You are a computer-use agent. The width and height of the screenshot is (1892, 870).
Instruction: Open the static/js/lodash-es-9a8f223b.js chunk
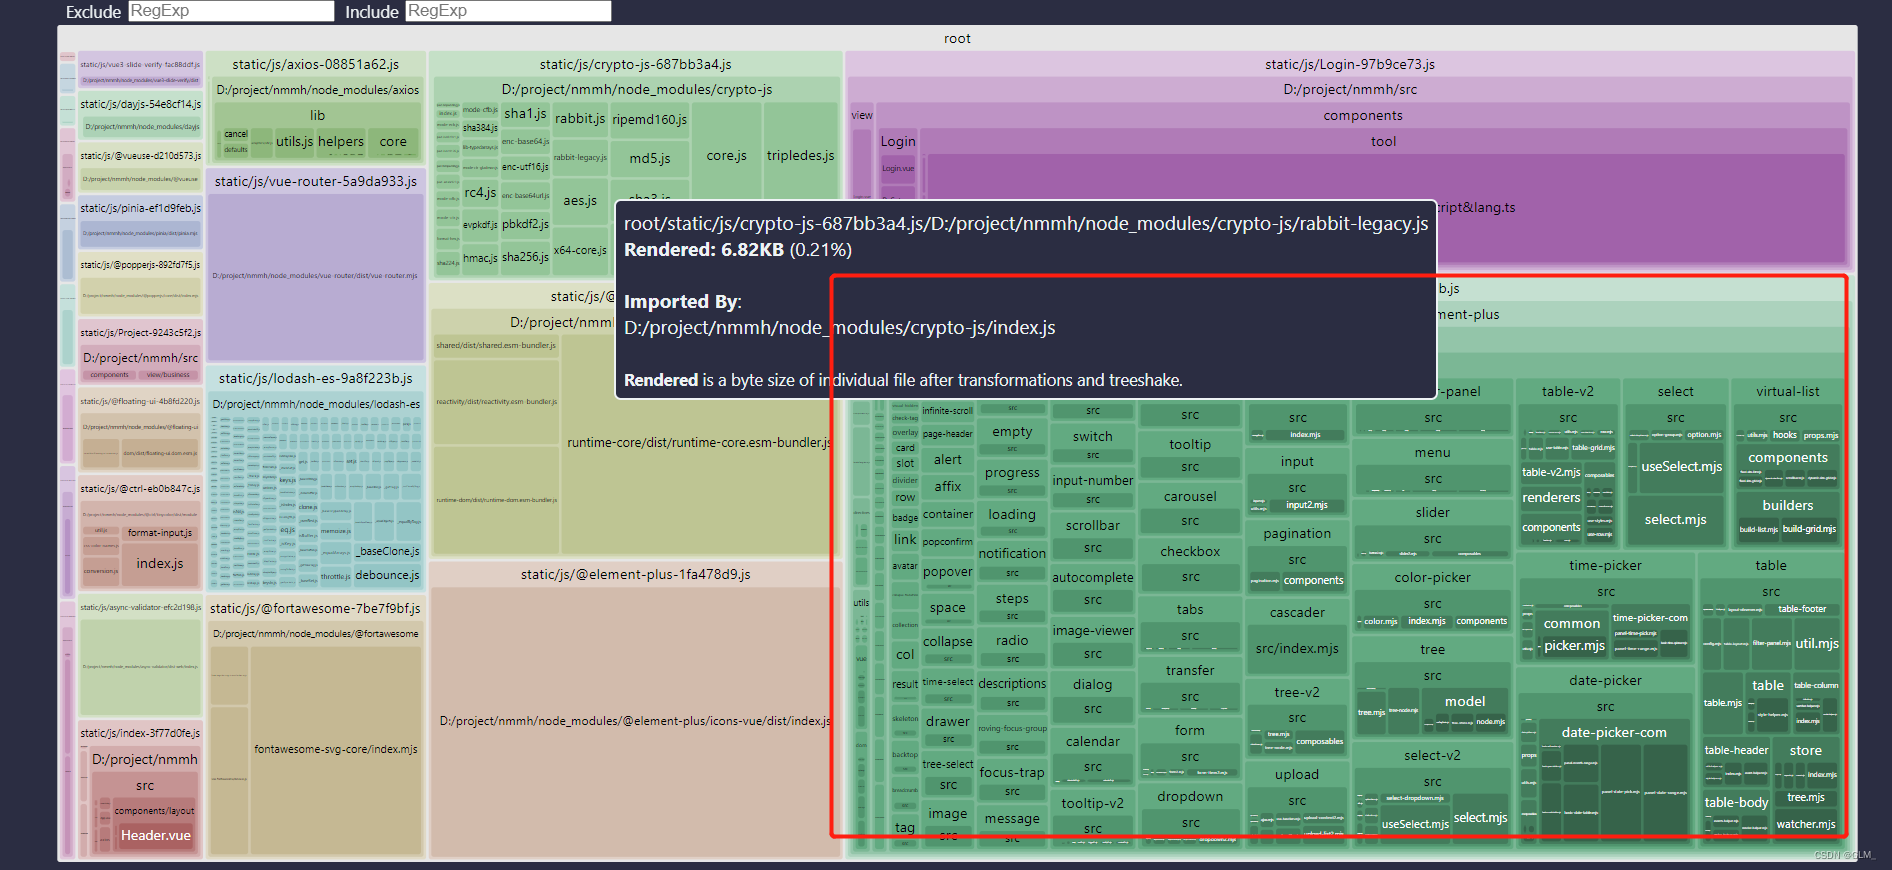click(316, 378)
